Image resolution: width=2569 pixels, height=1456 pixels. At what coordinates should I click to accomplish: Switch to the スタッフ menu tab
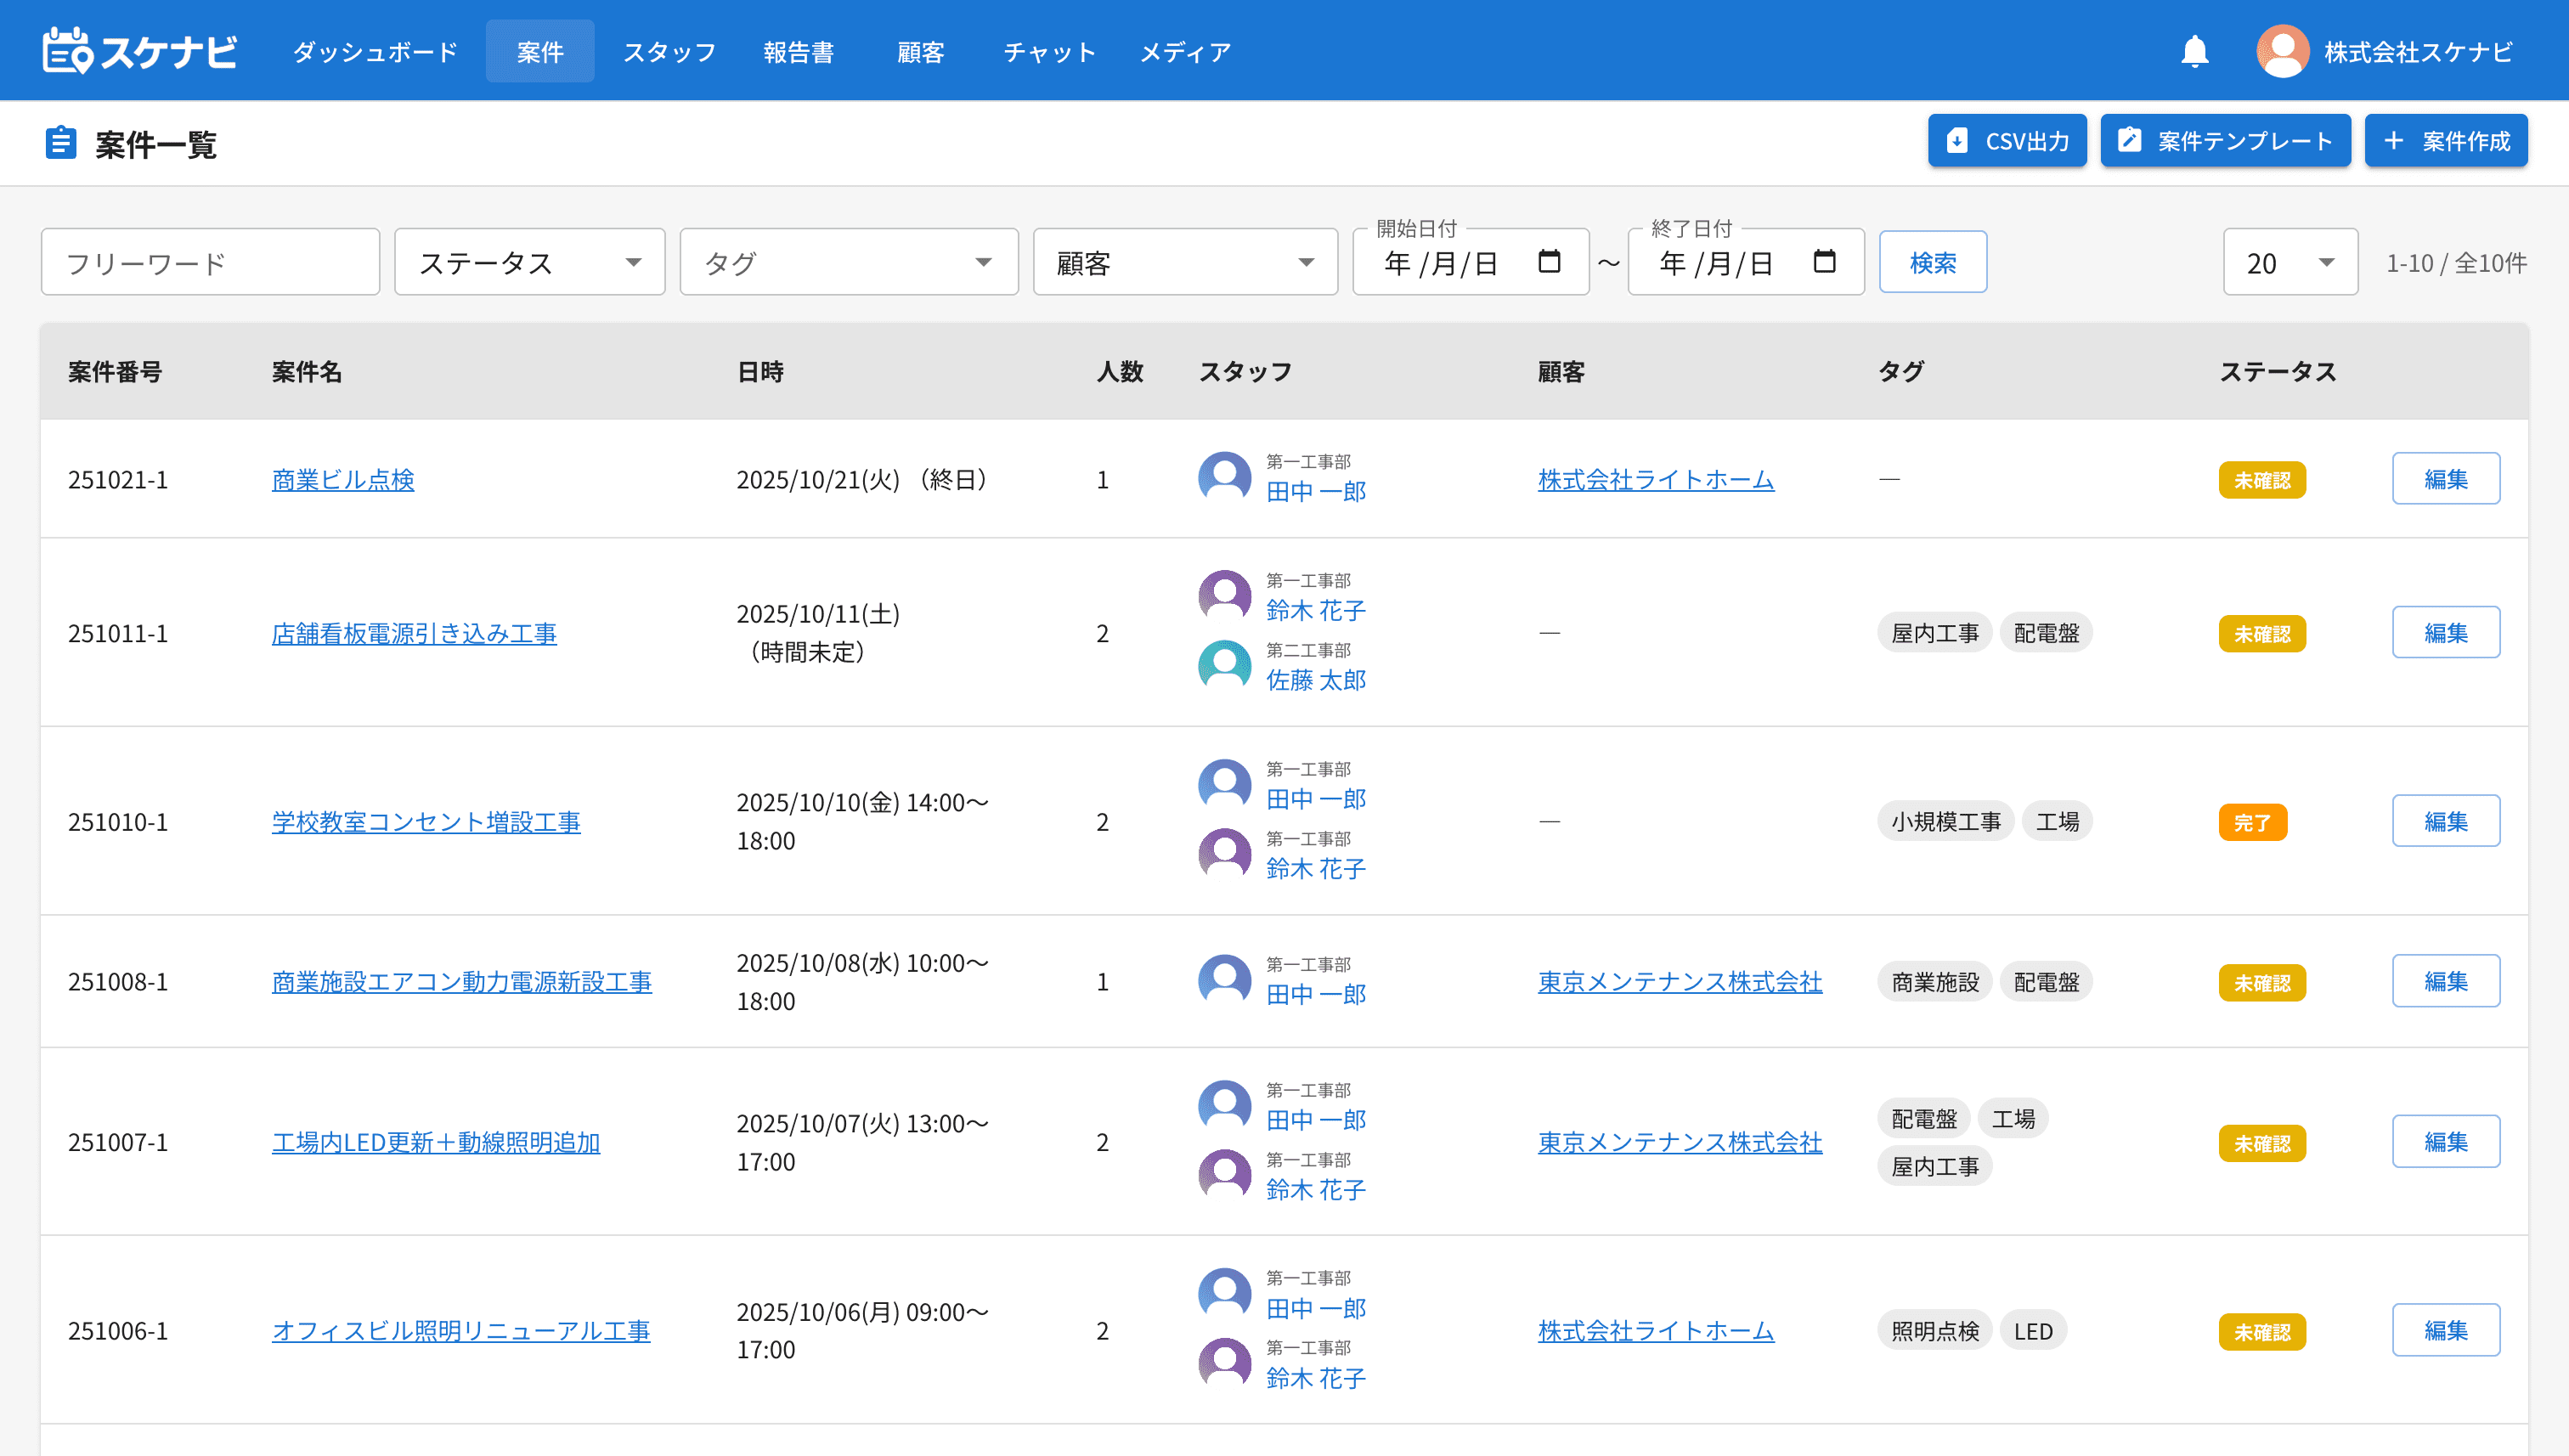click(669, 52)
